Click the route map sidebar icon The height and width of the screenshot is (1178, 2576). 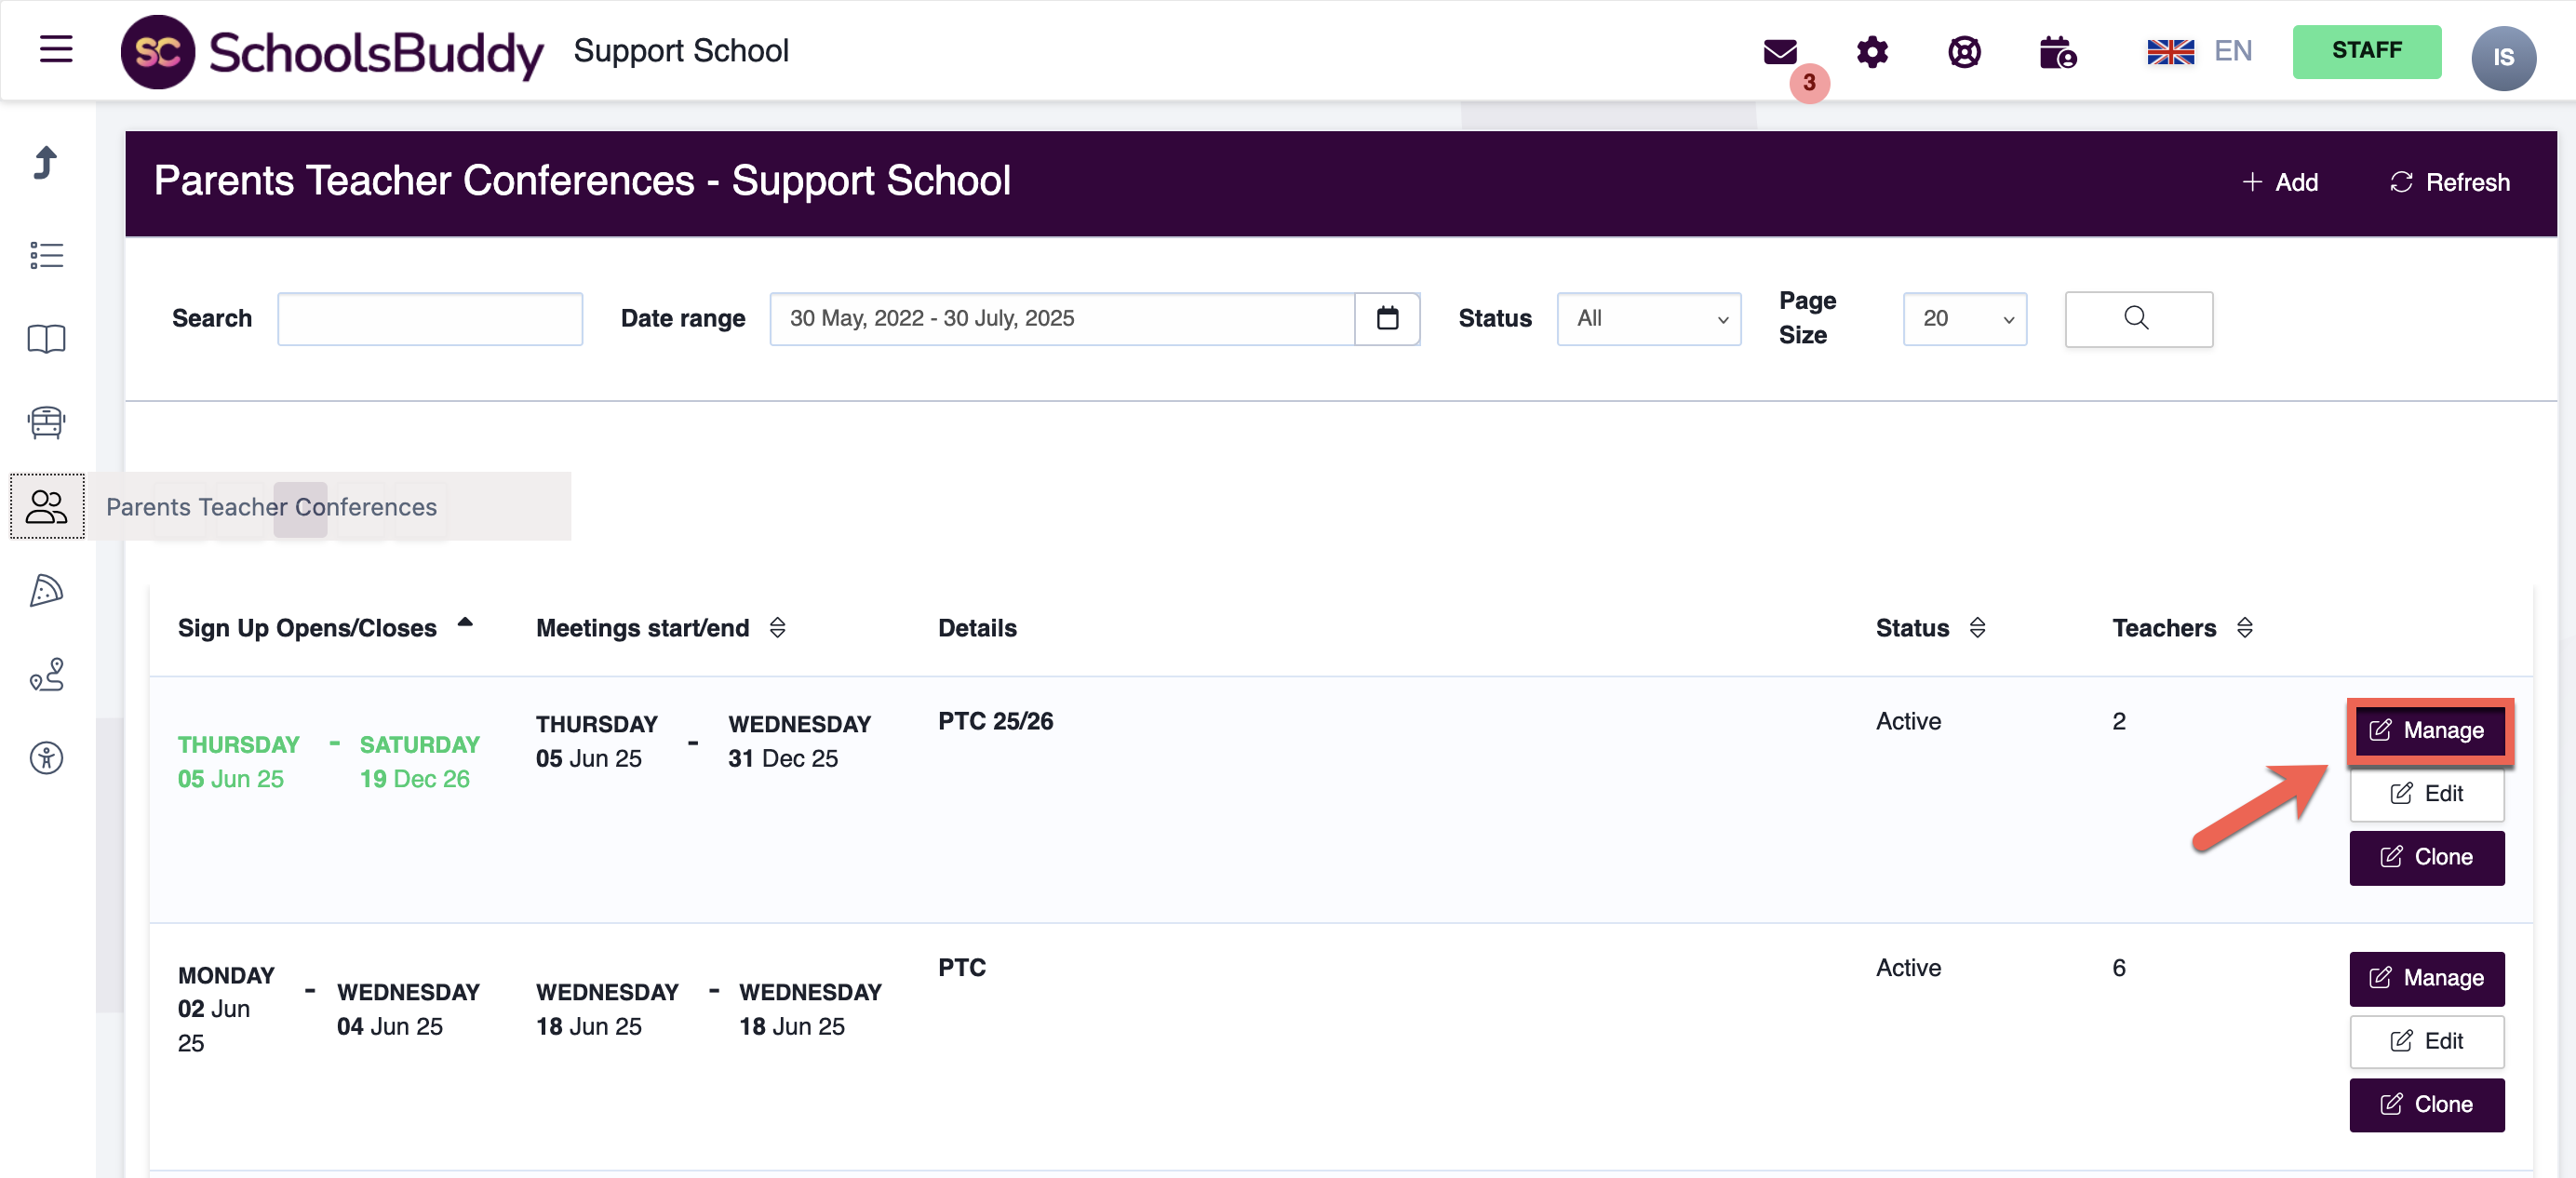[46, 675]
